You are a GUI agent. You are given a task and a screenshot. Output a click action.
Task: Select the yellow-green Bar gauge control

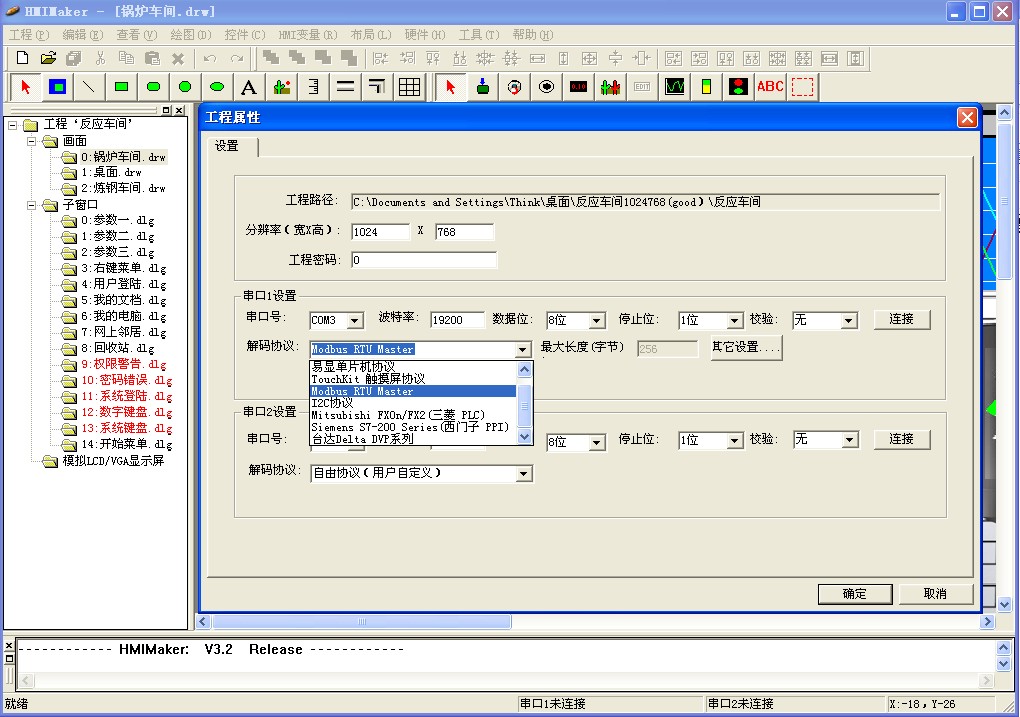(706, 87)
